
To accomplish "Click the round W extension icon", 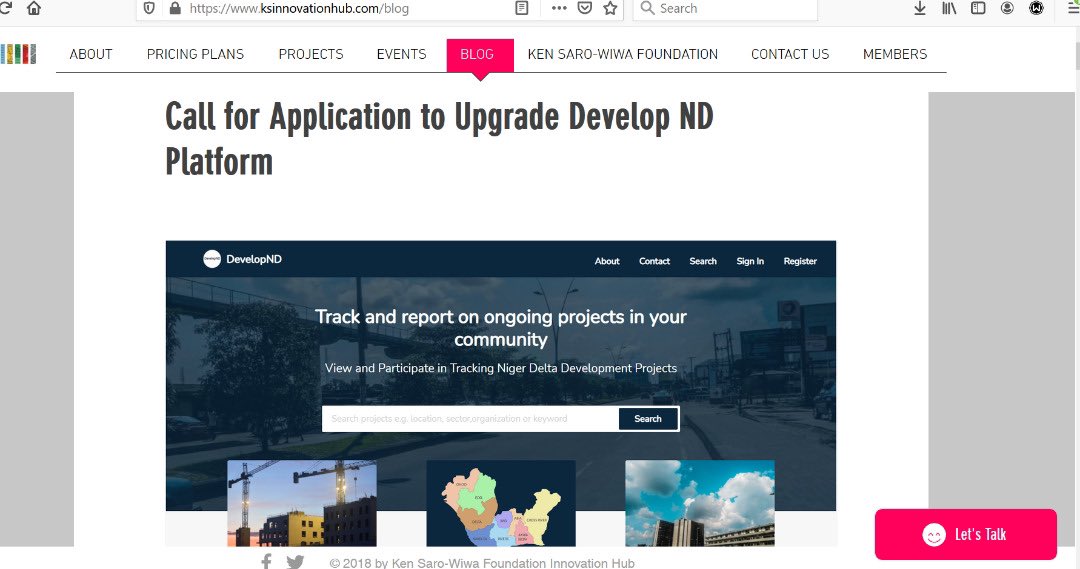I will click(1037, 8).
